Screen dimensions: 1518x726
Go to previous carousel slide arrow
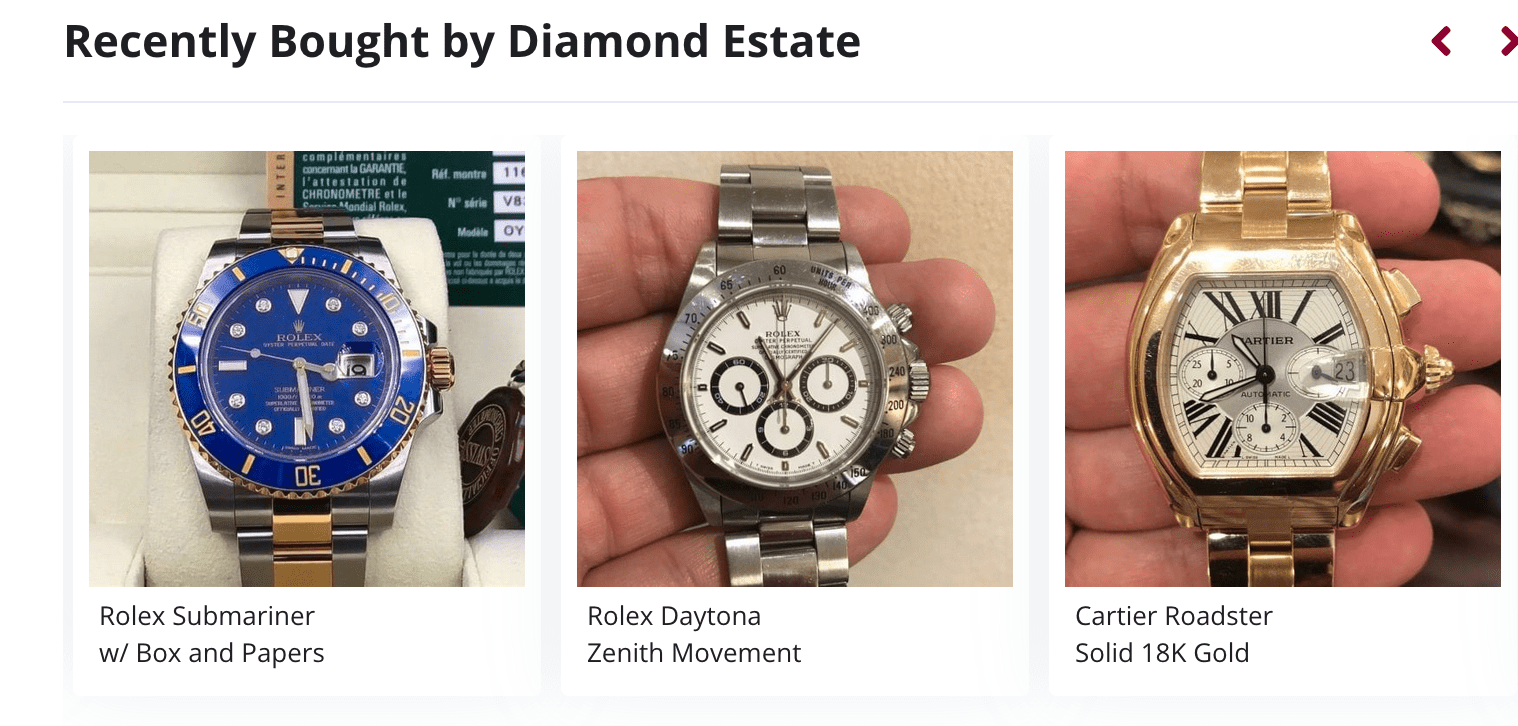pos(1441,42)
